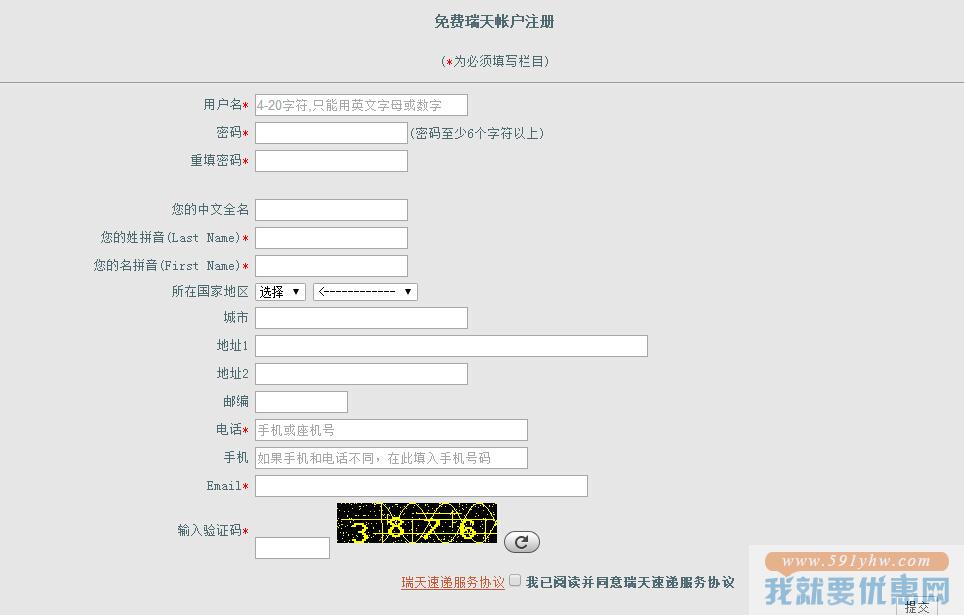Viewport: 964px width, 615px height.
Task: Open the region dropdown with dashes
Action: (365, 292)
